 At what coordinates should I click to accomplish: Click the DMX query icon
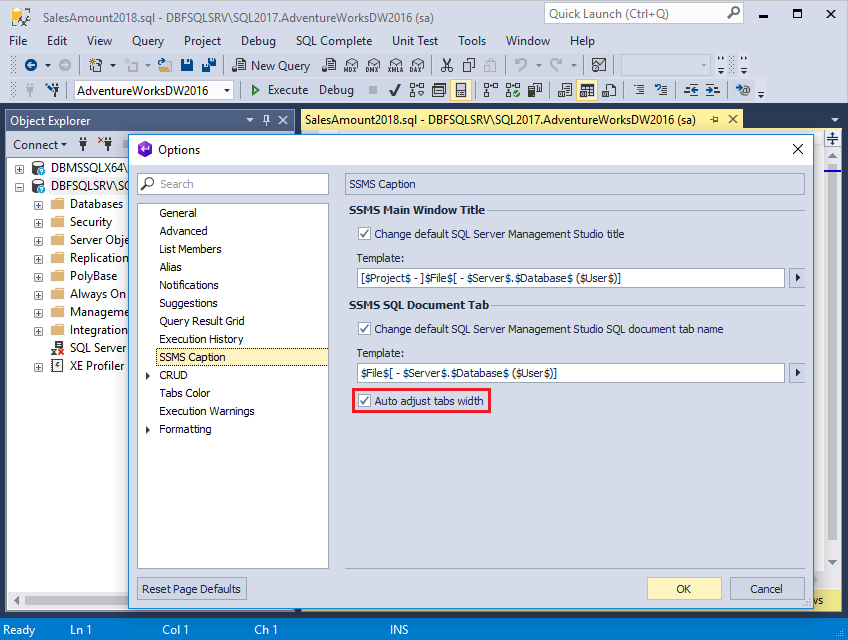[373, 65]
